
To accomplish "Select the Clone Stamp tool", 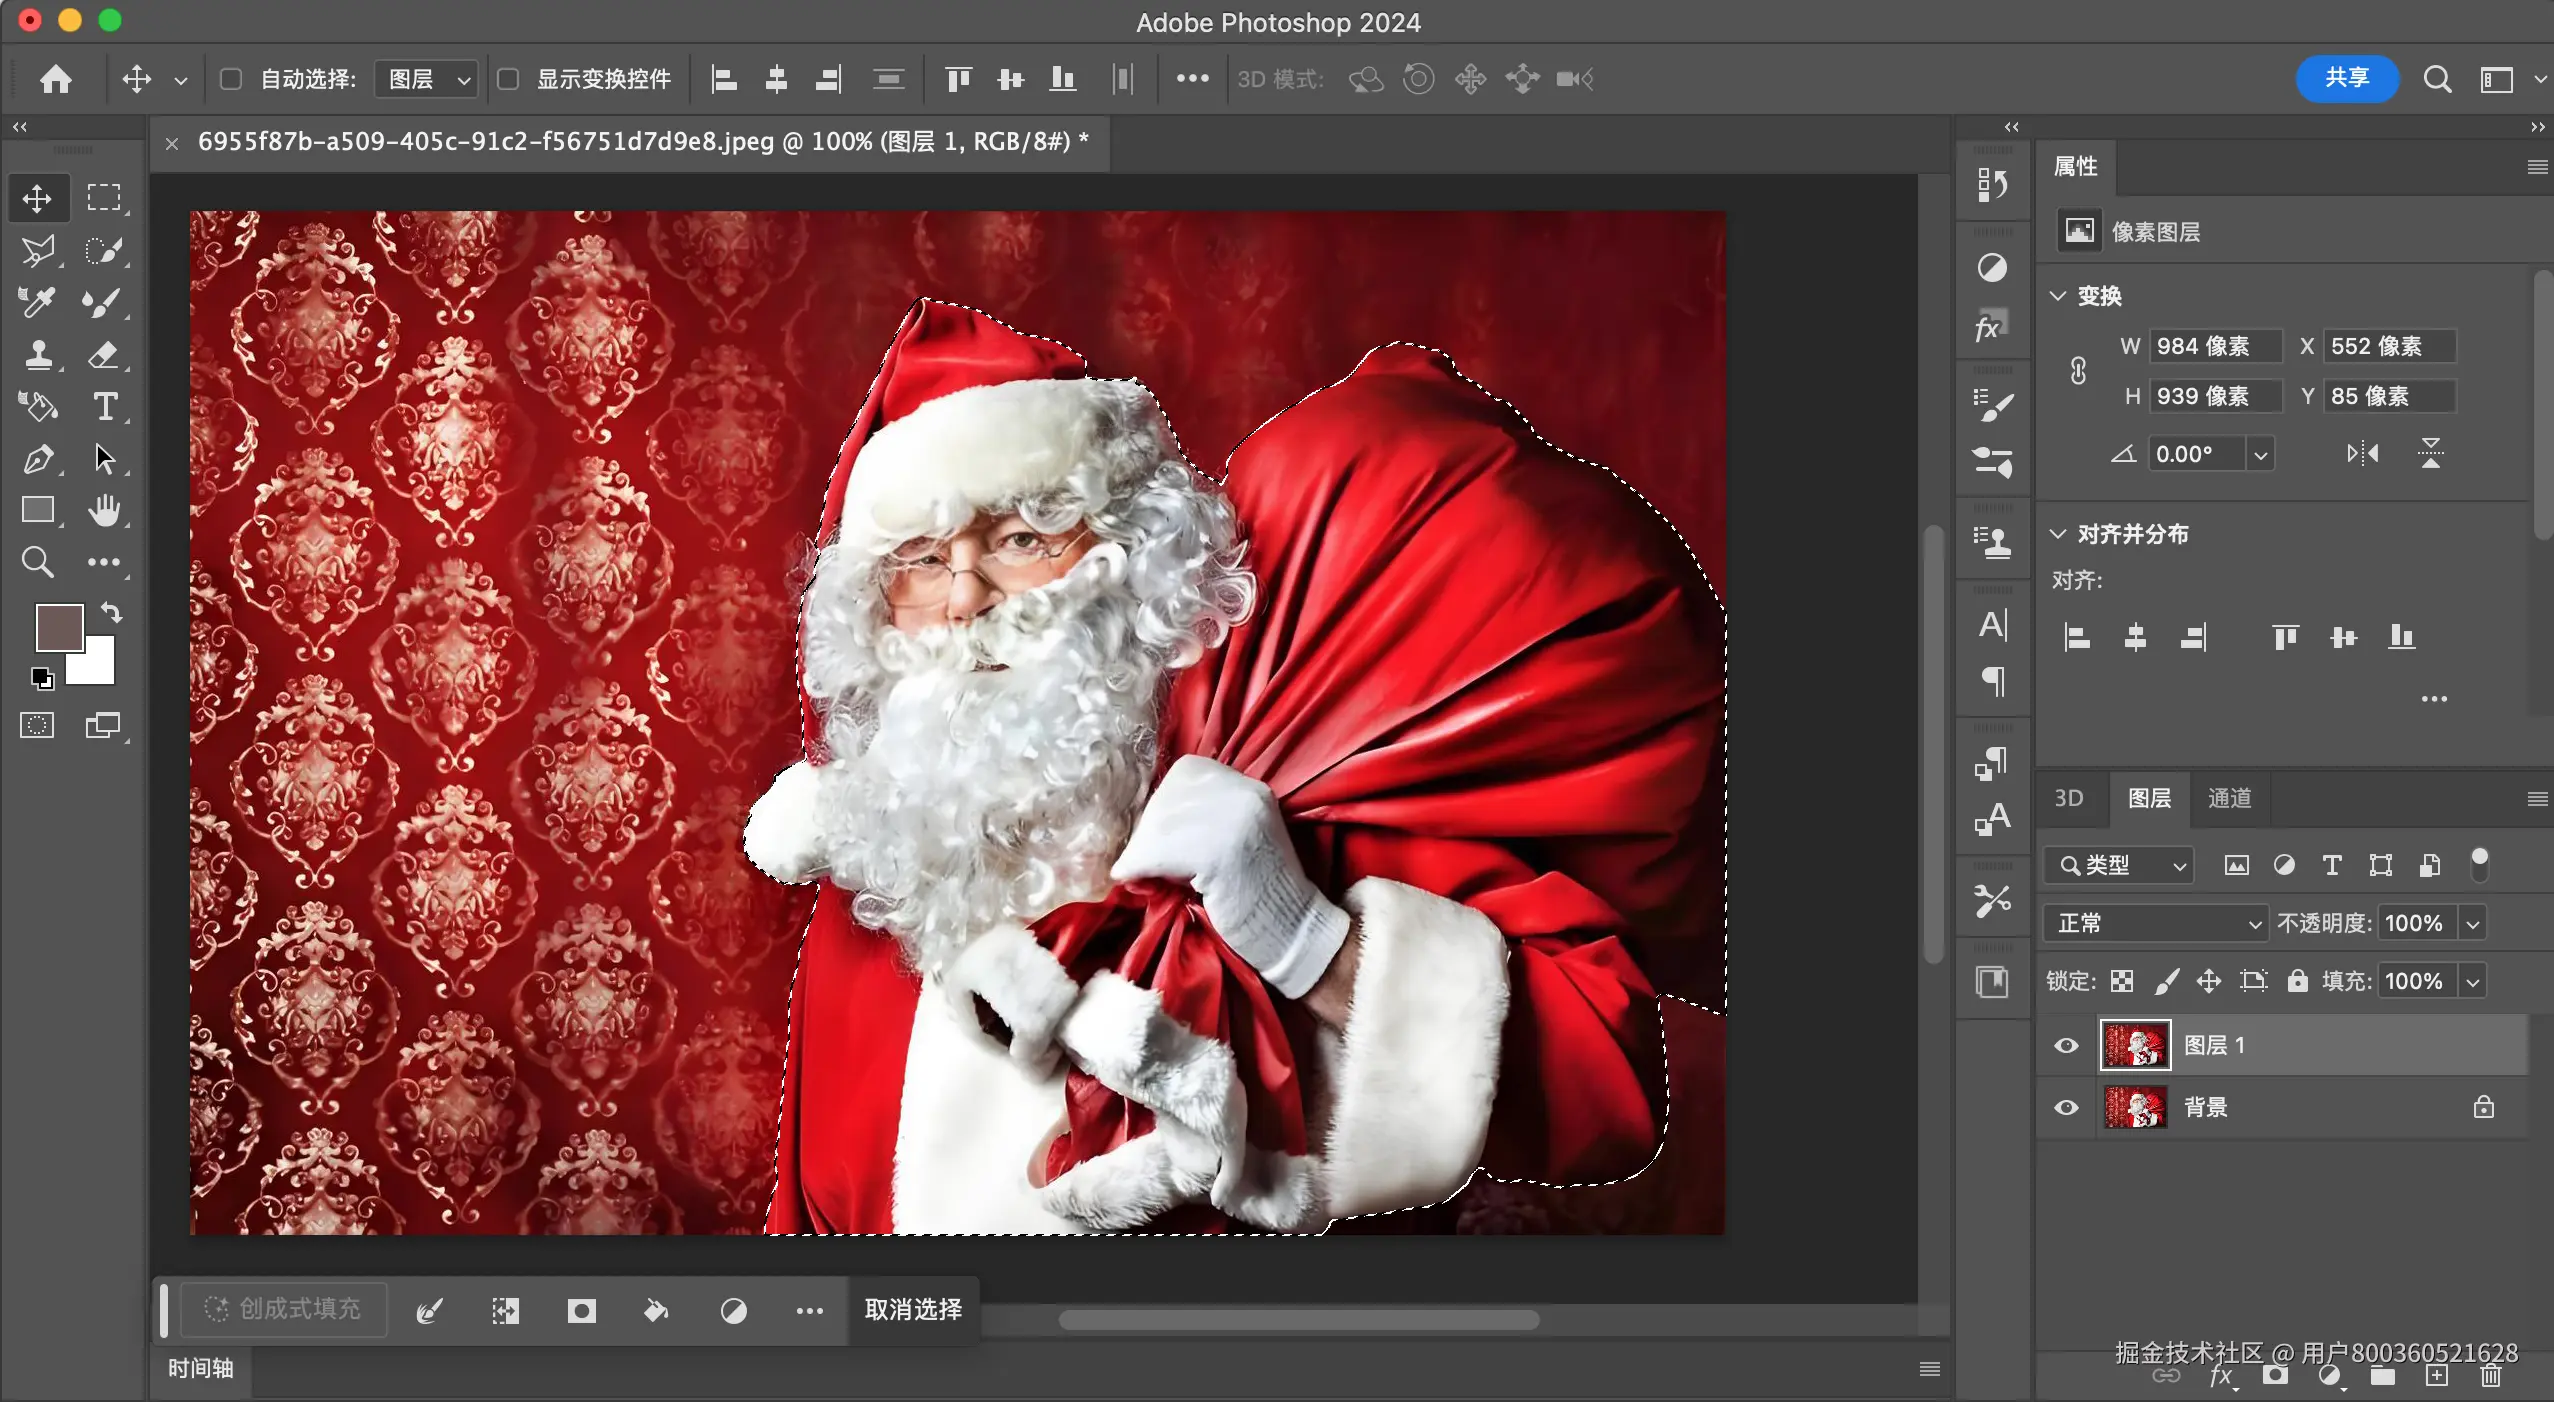I will 38,356.
